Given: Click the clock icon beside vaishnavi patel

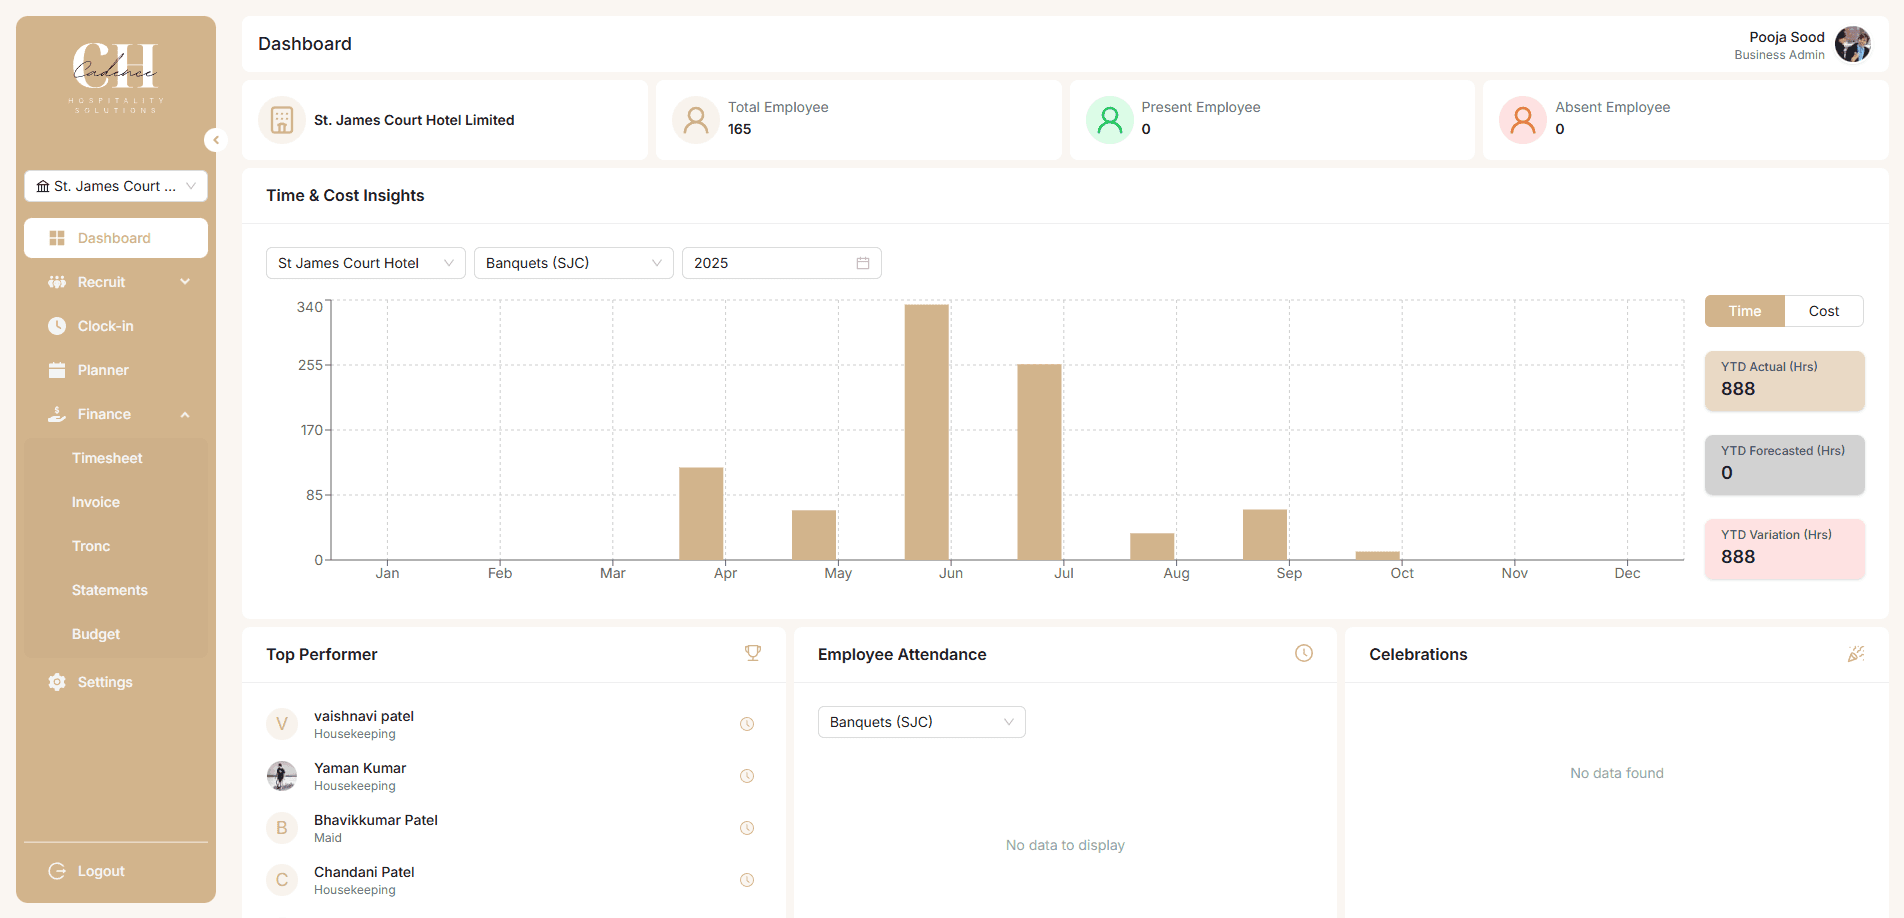Looking at the screenshot, I should (747, 724).
